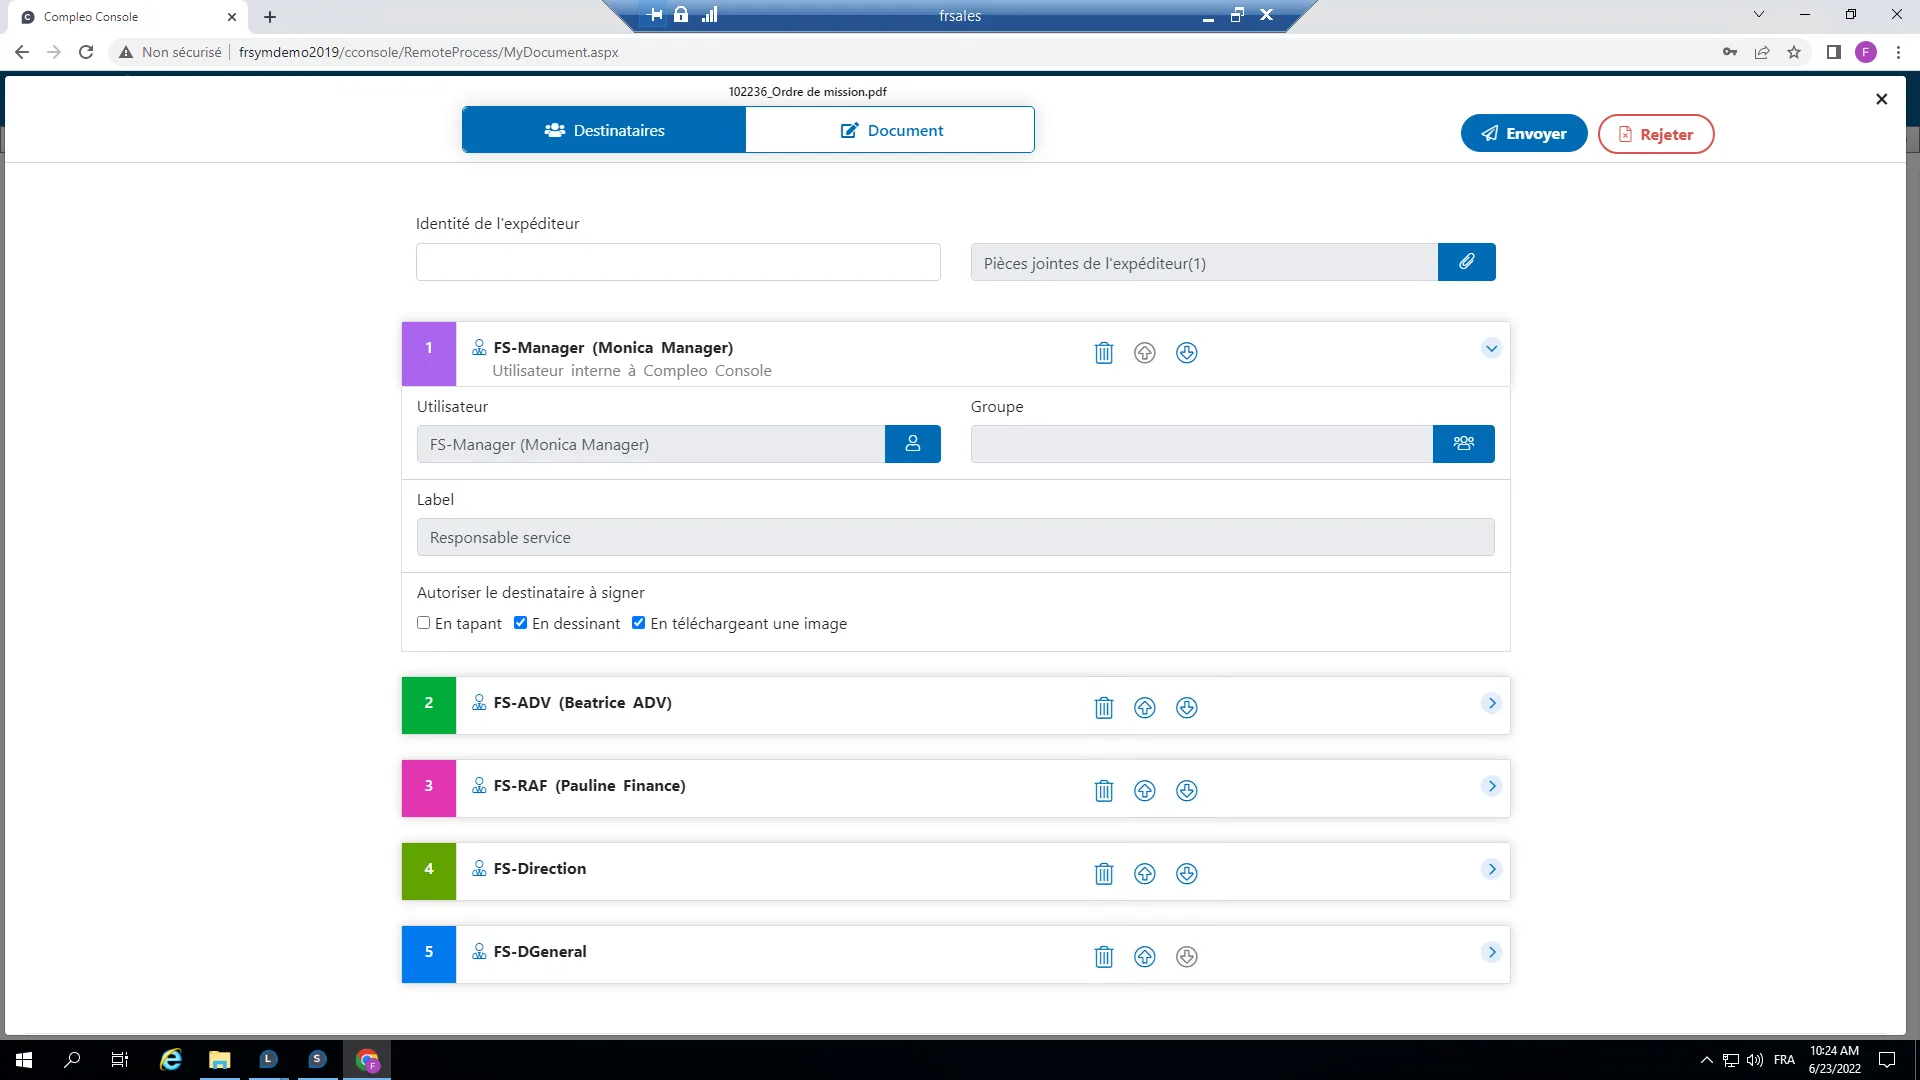This screenshot has width=1920, height=1080.
Task: Bookmark this page with star icon
Action: pos(1794,52)
